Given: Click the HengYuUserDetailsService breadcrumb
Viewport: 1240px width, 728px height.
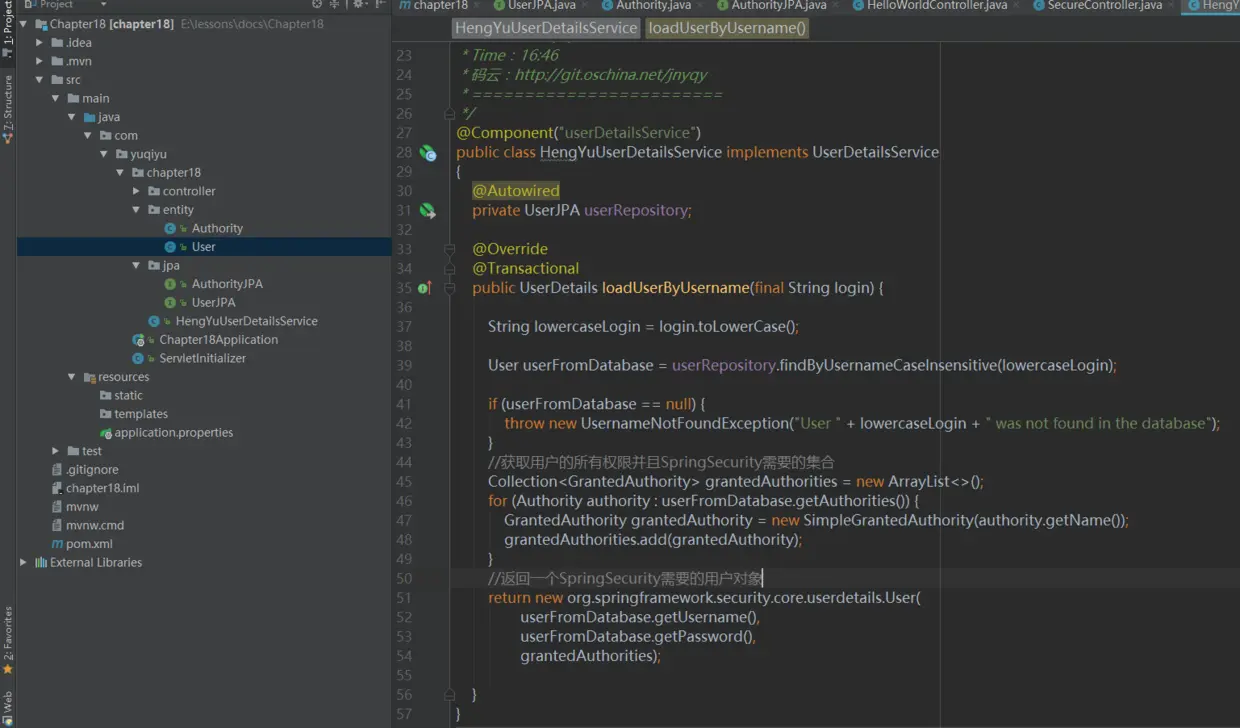Looking at the screenshot, I should point(545,28).
